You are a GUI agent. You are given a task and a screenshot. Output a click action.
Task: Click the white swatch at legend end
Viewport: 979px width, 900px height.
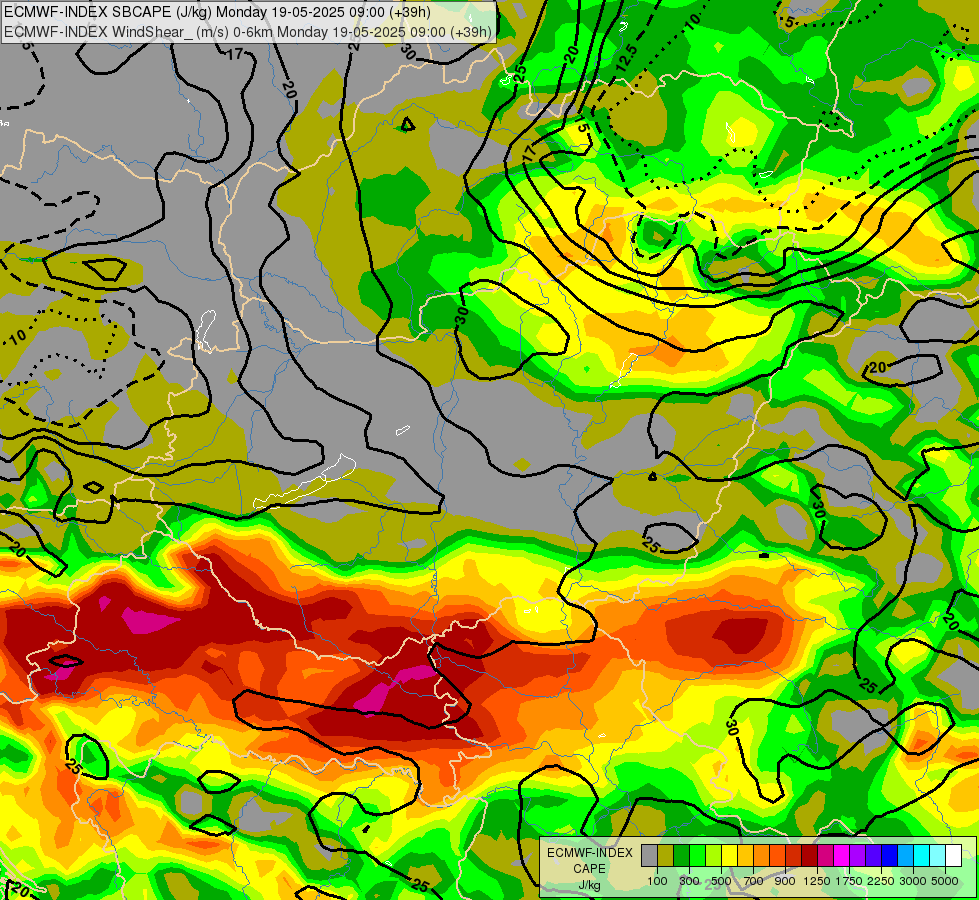[x=953, y=855]
